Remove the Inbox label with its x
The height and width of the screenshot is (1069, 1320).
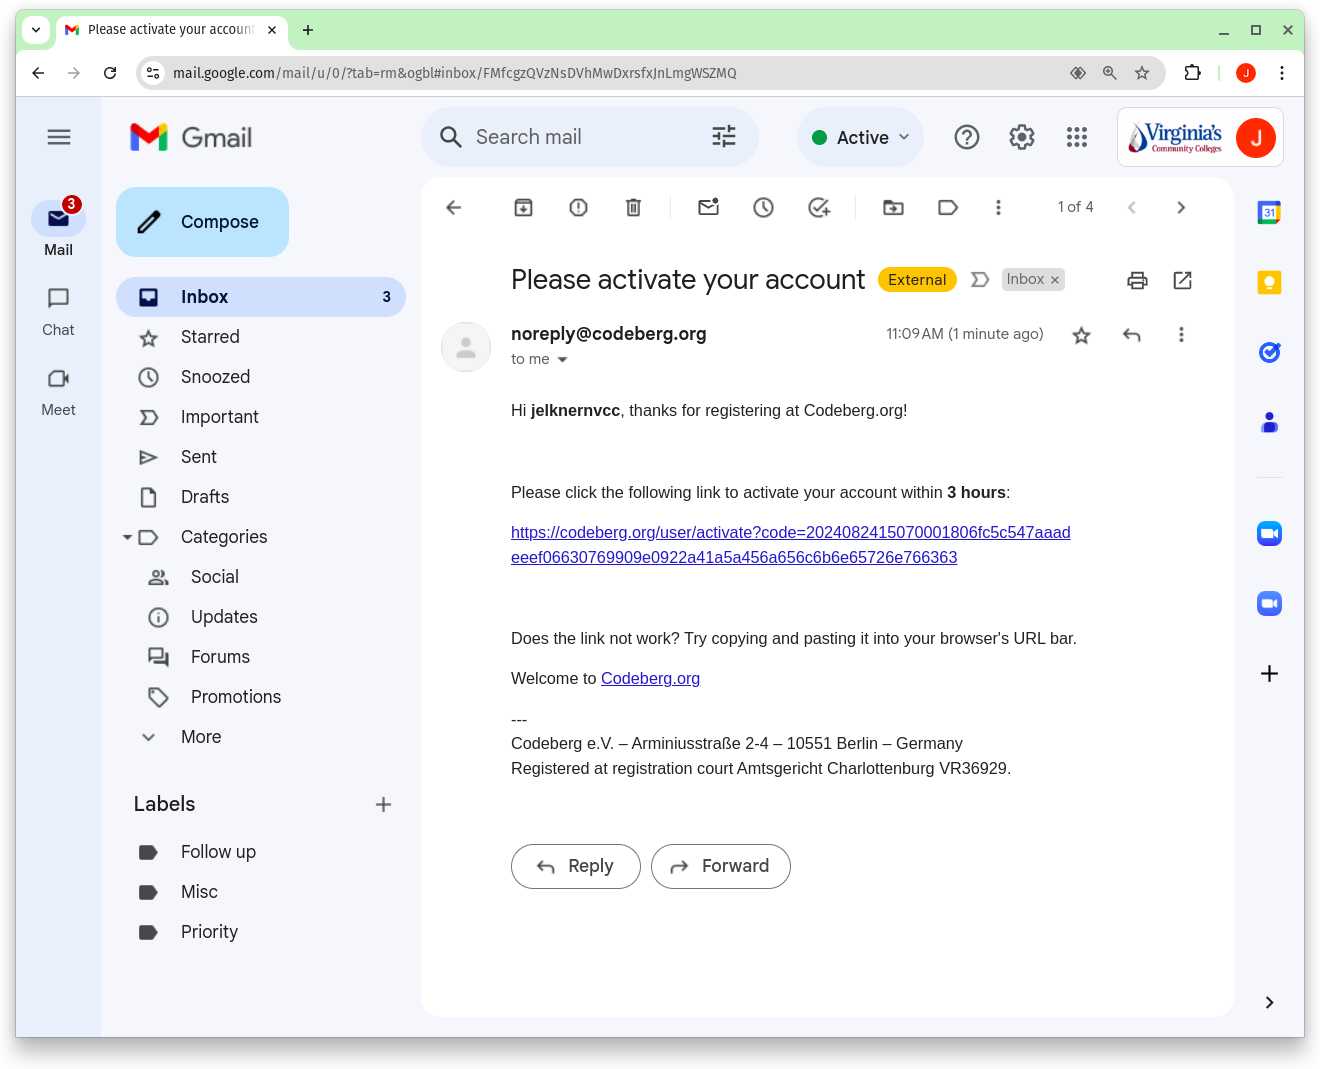(x=1055, y=280)
